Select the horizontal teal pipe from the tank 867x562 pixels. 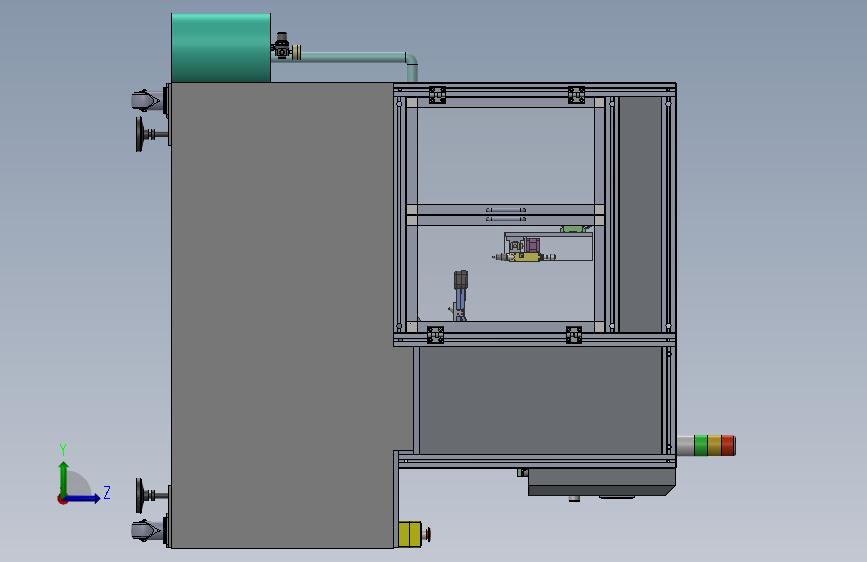click(x=352, y=56)
